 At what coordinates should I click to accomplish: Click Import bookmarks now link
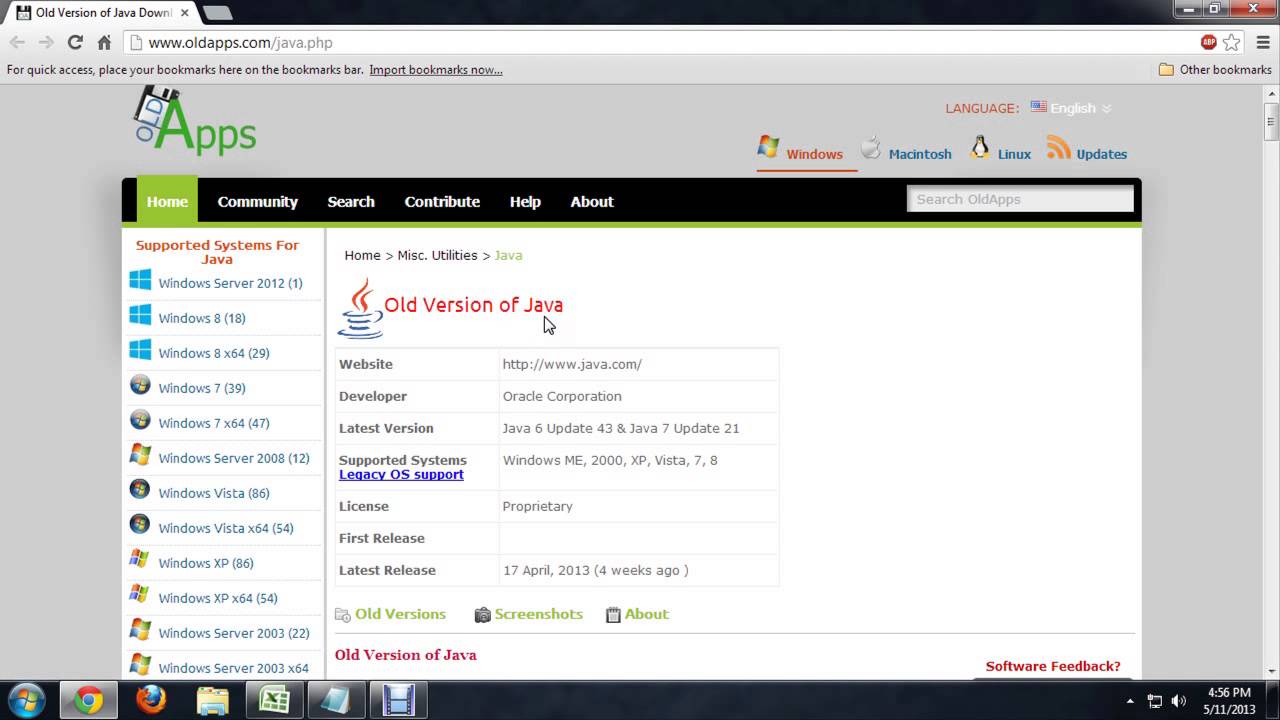pos(436,70)
